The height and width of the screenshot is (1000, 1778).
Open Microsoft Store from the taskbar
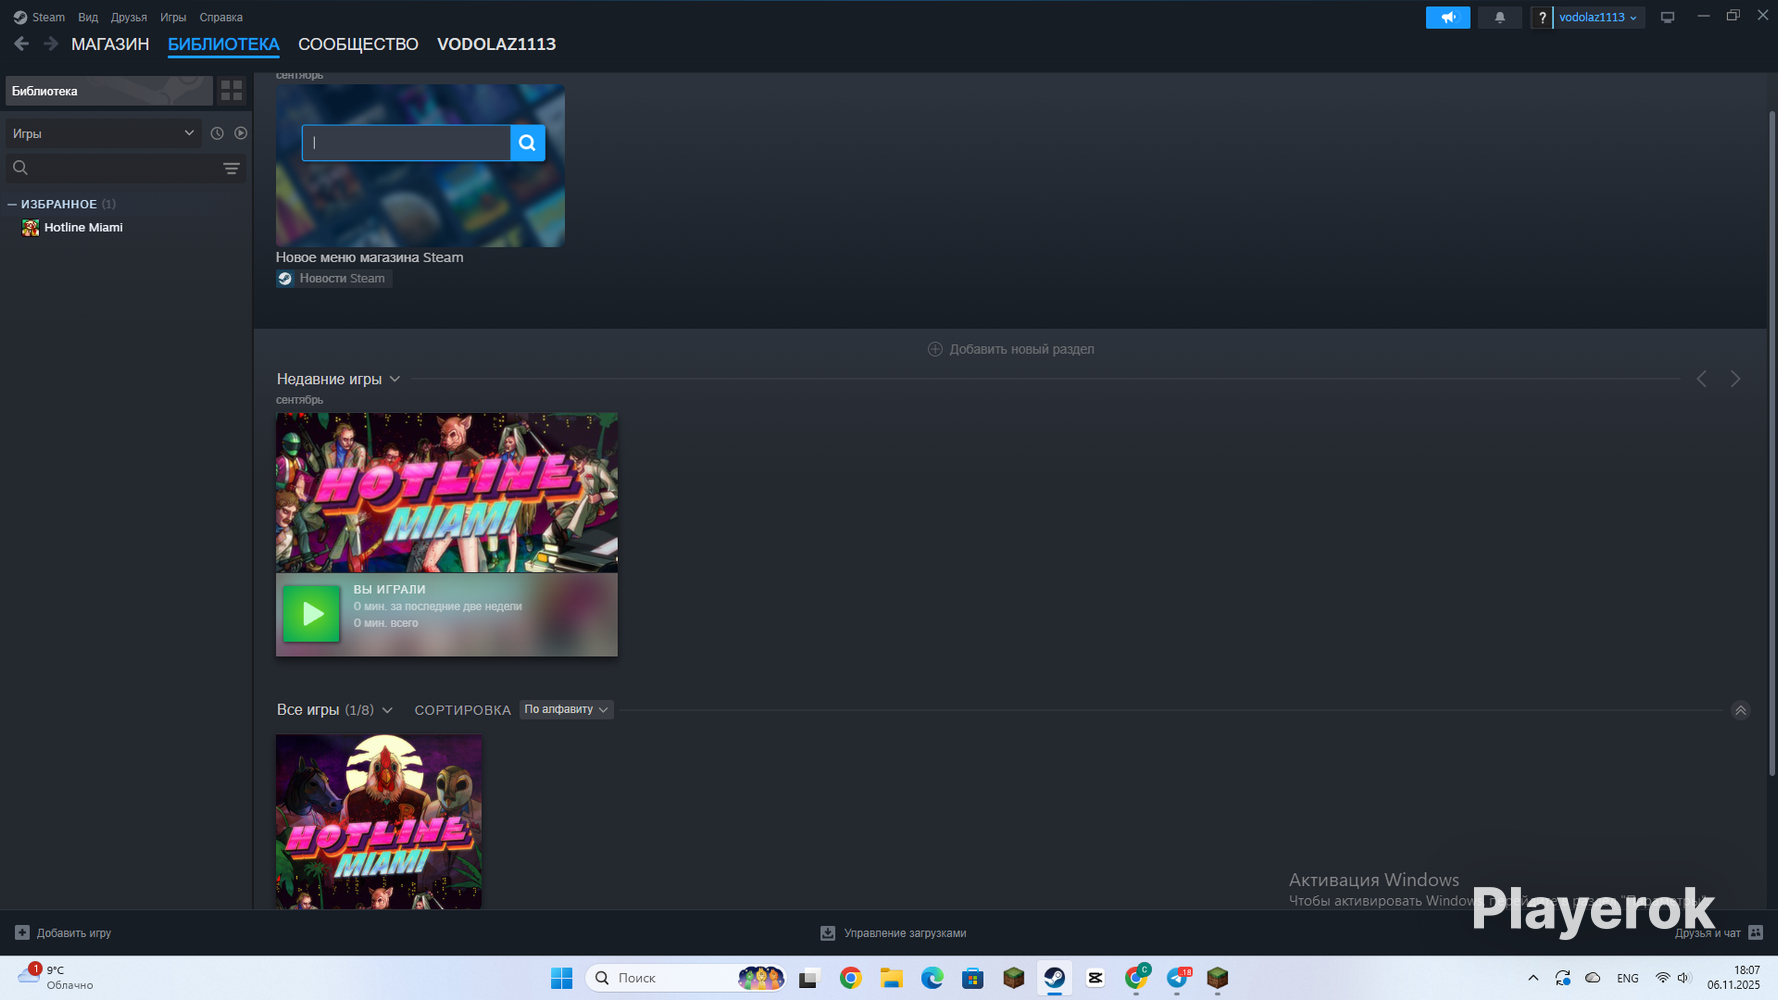973,978
